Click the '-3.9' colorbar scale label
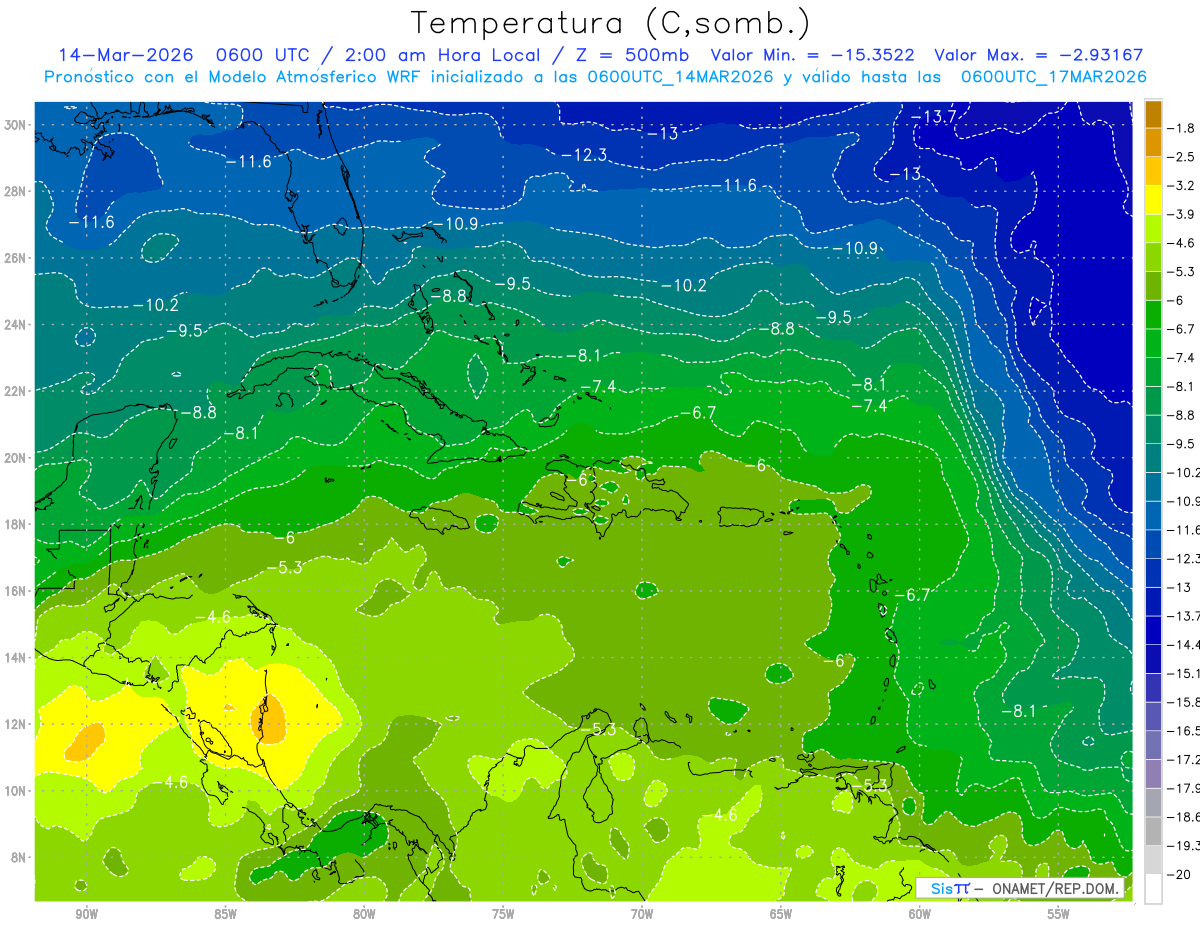Viewport: 1200px width, 927px height. 1181,214
